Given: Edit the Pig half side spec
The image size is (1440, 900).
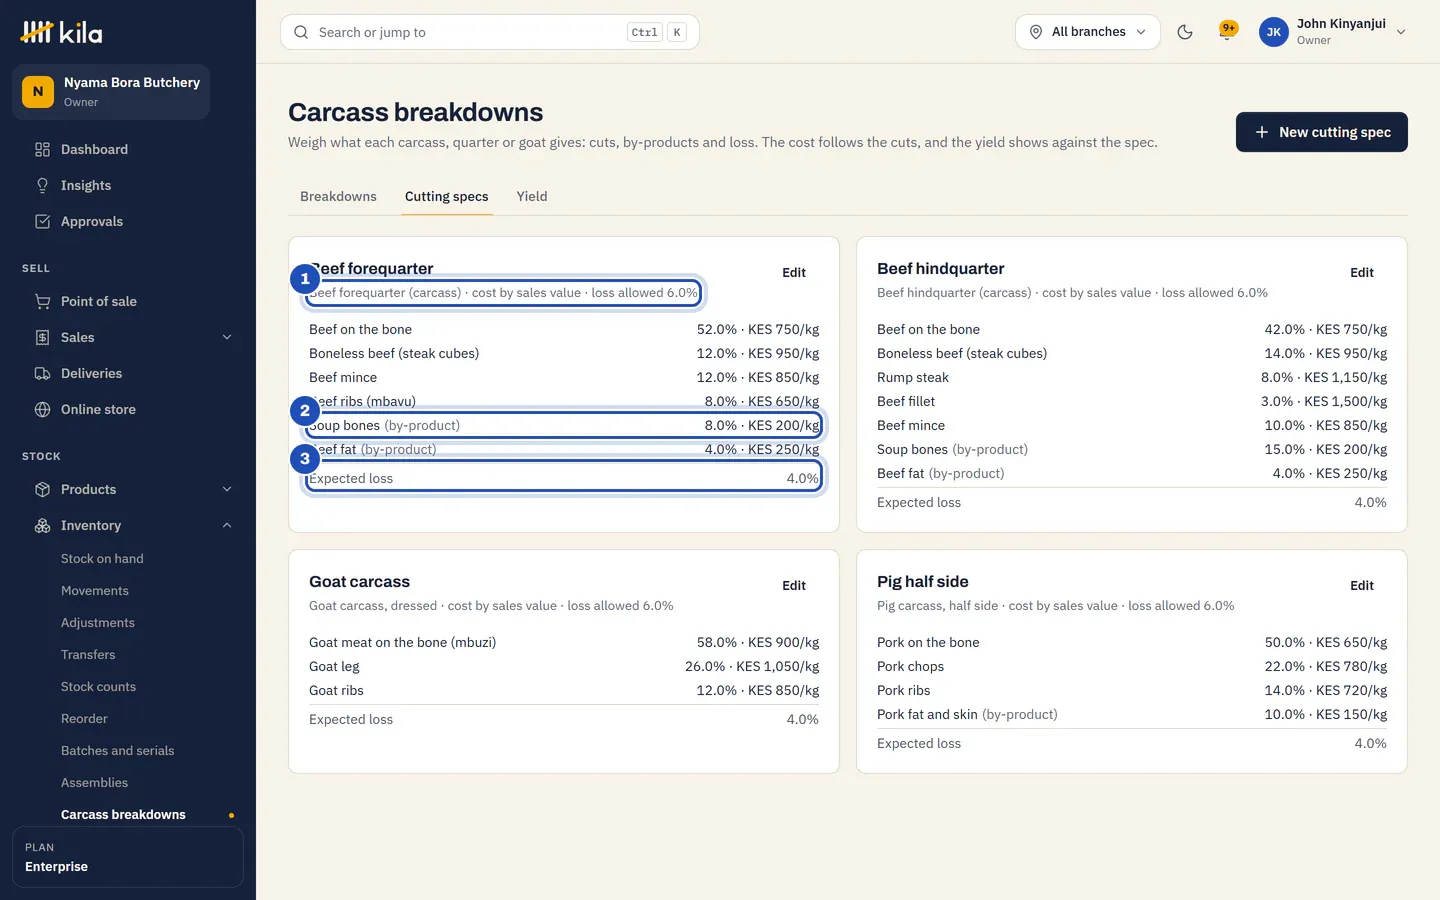Looking at the screenshot, I should point(1362,585).
